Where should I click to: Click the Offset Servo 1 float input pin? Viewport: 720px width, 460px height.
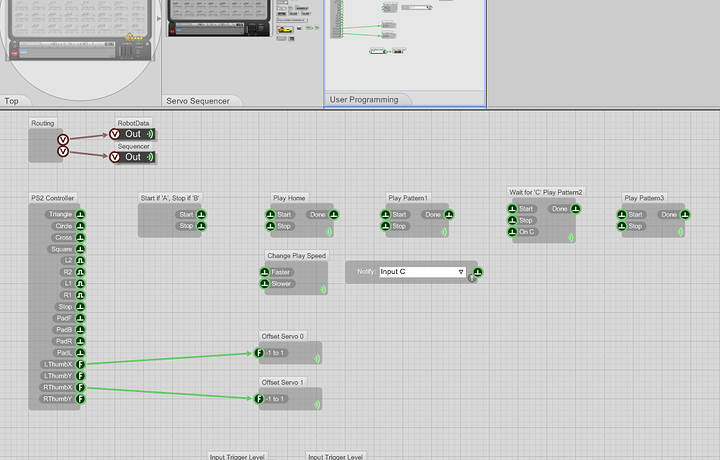pyautogui.click(x=259, y=398)
